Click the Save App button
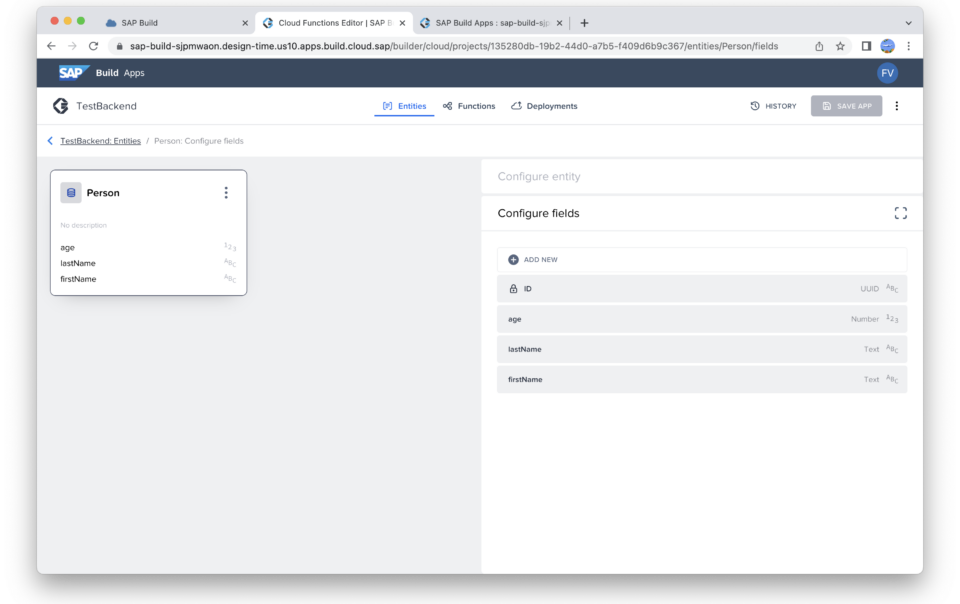The height and width of the screenshot is (604, 960). (847, 106)
